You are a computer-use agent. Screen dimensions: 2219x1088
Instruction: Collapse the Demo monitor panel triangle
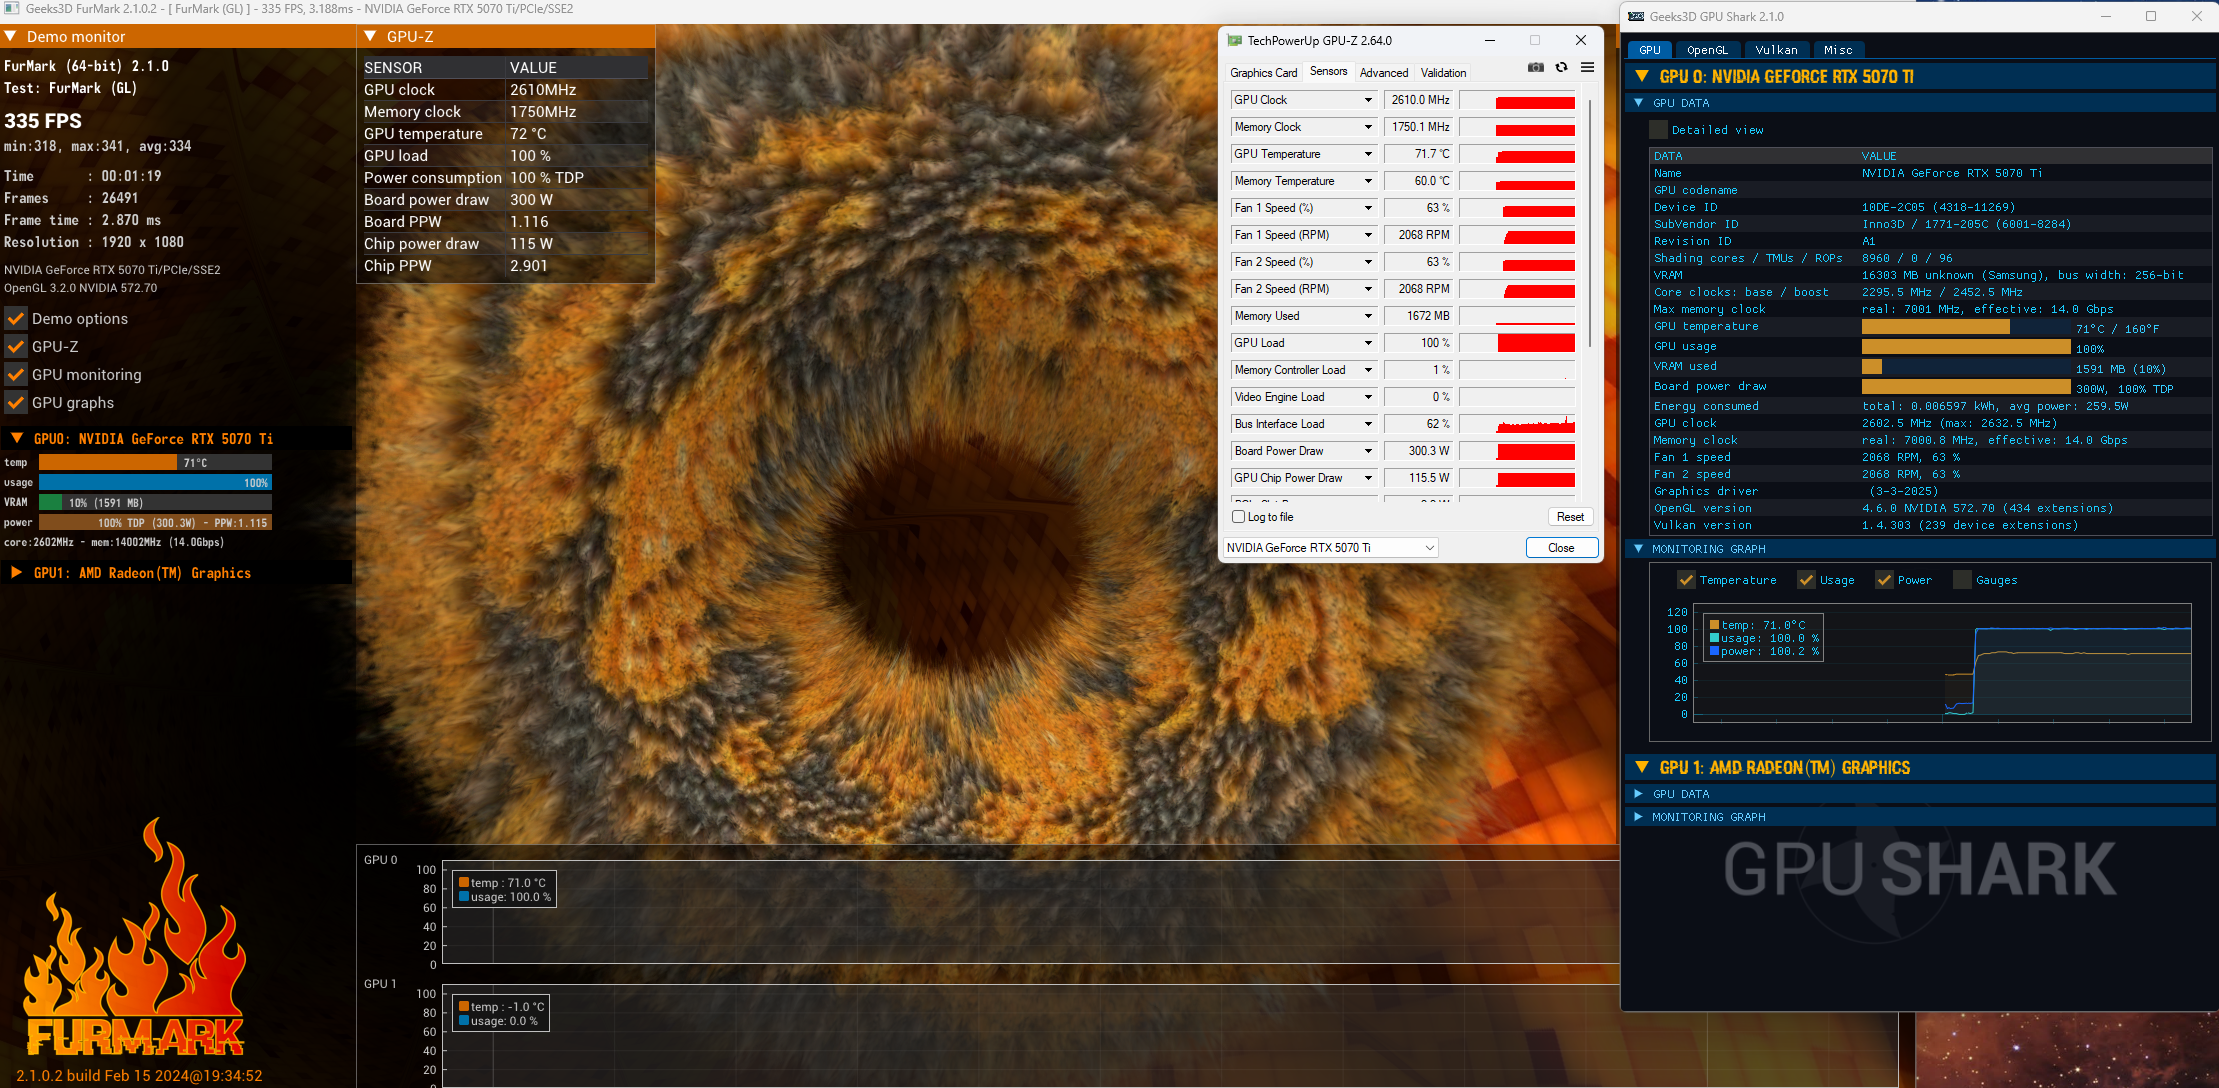[11, 37]
